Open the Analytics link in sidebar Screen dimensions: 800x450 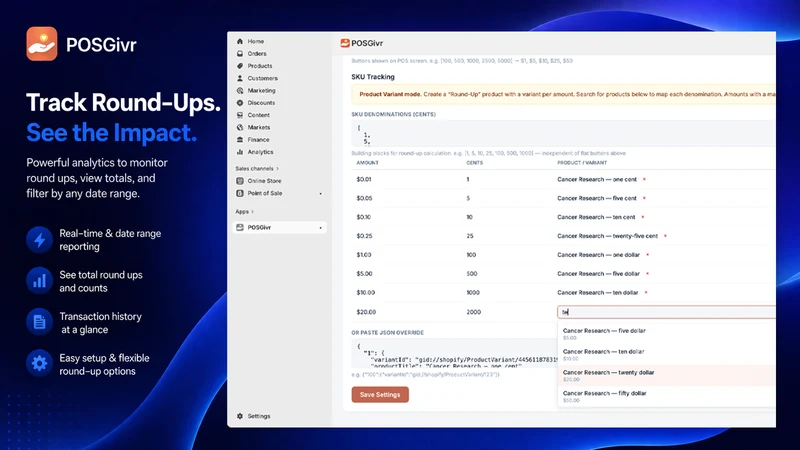point(260,152)
